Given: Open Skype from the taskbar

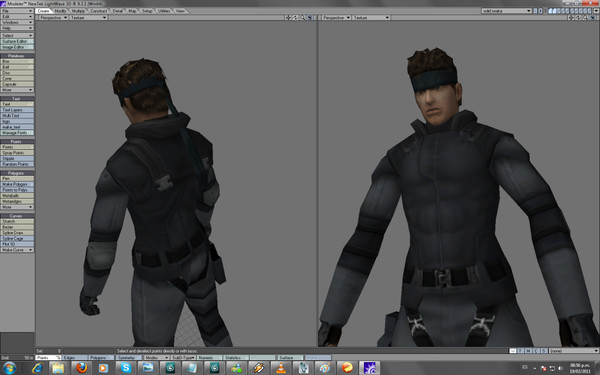Looking at the screenshot, I should pos(126,368).
